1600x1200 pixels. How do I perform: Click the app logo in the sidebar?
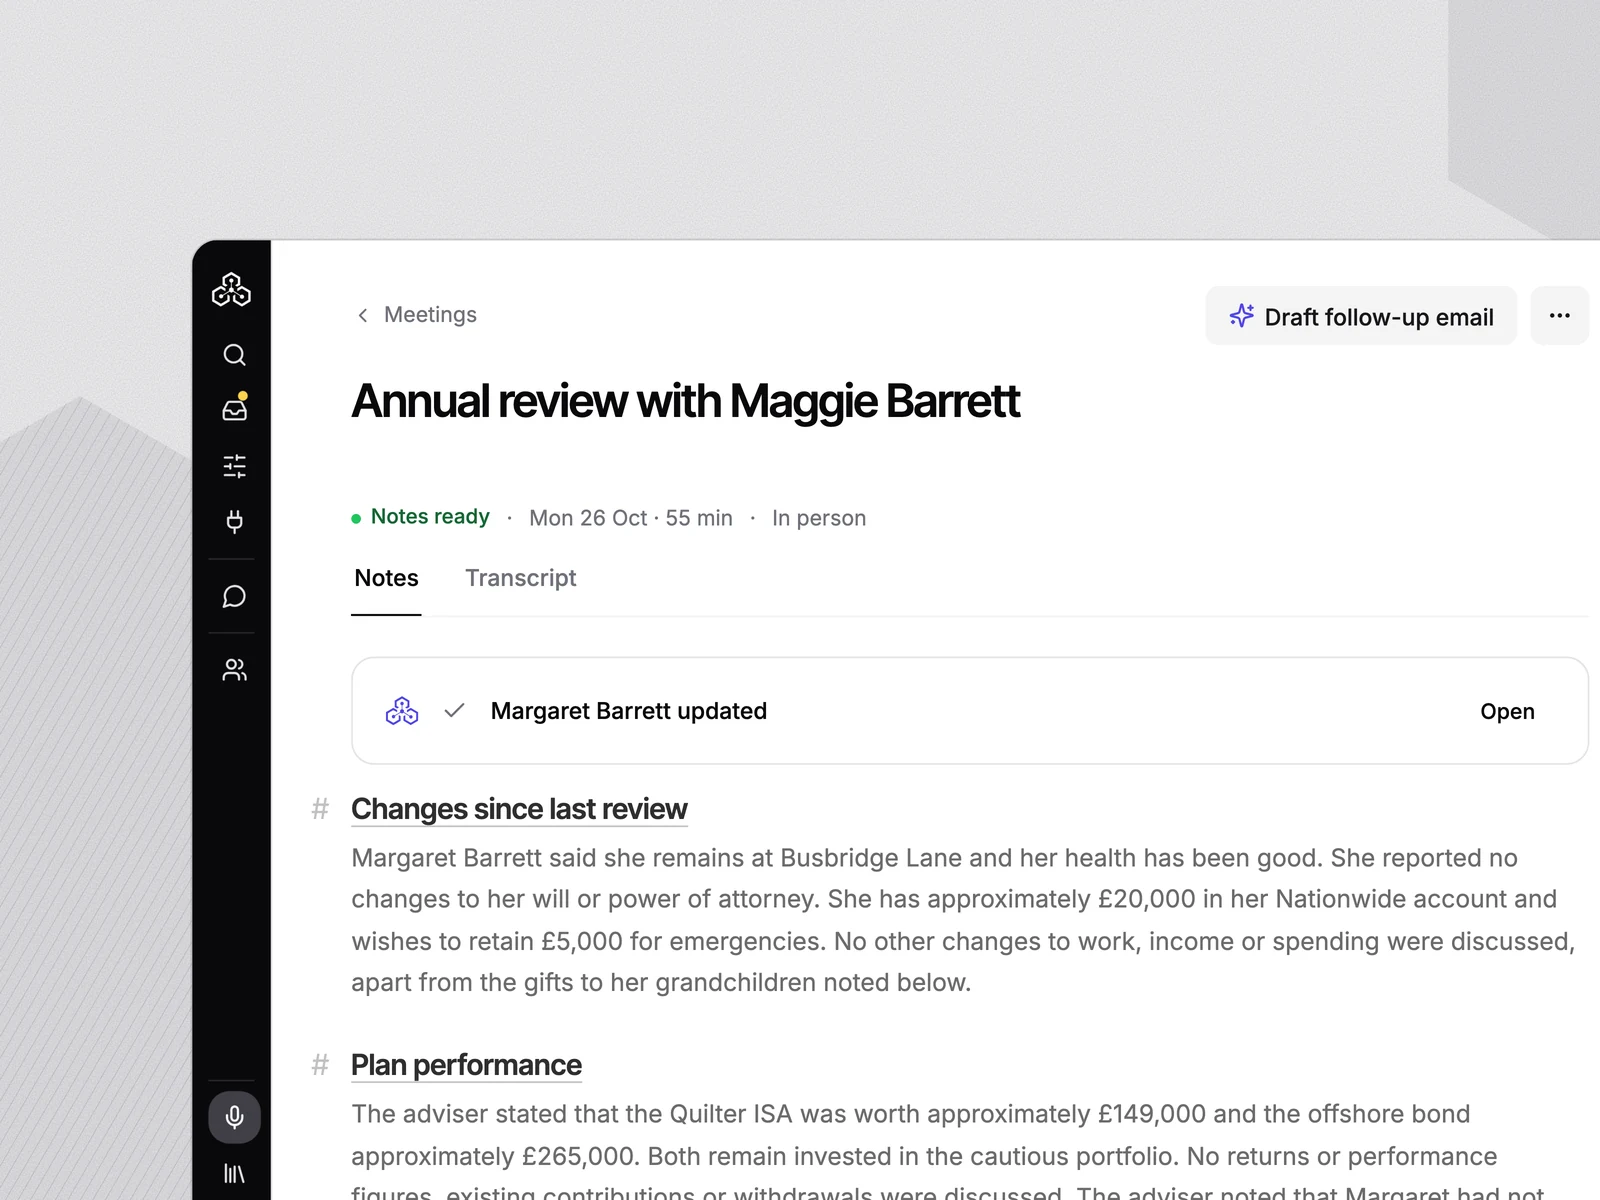click(231, 290)
